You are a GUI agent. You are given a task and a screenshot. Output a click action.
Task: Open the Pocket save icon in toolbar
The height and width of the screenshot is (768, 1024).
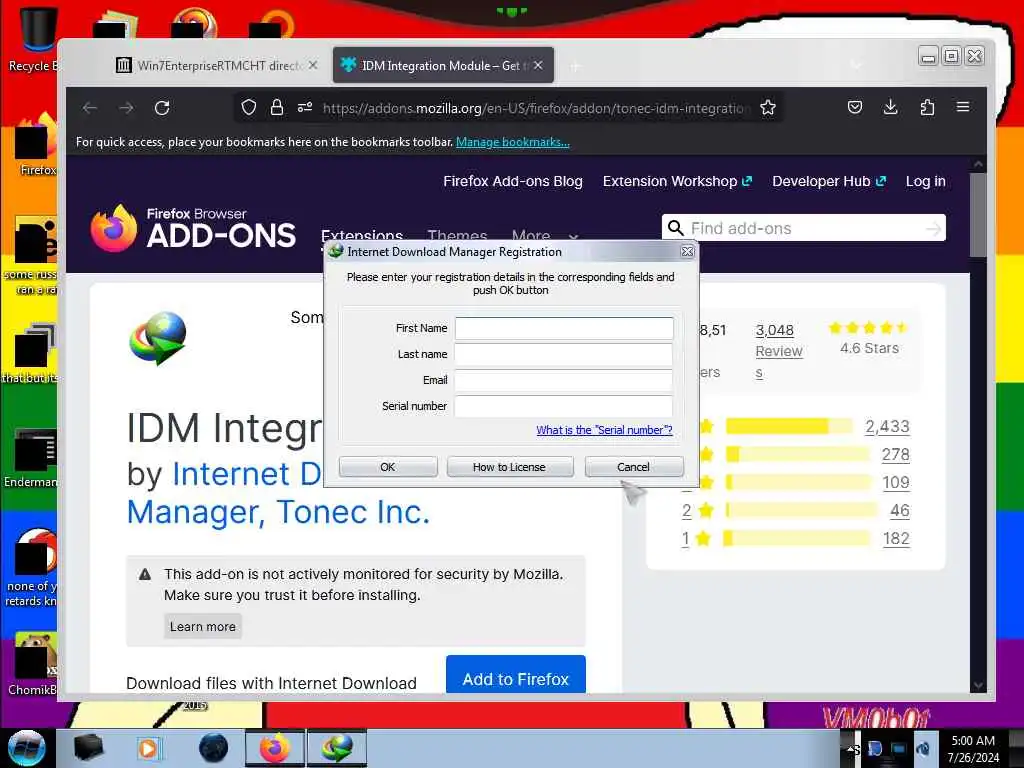(x=854, y=107)
